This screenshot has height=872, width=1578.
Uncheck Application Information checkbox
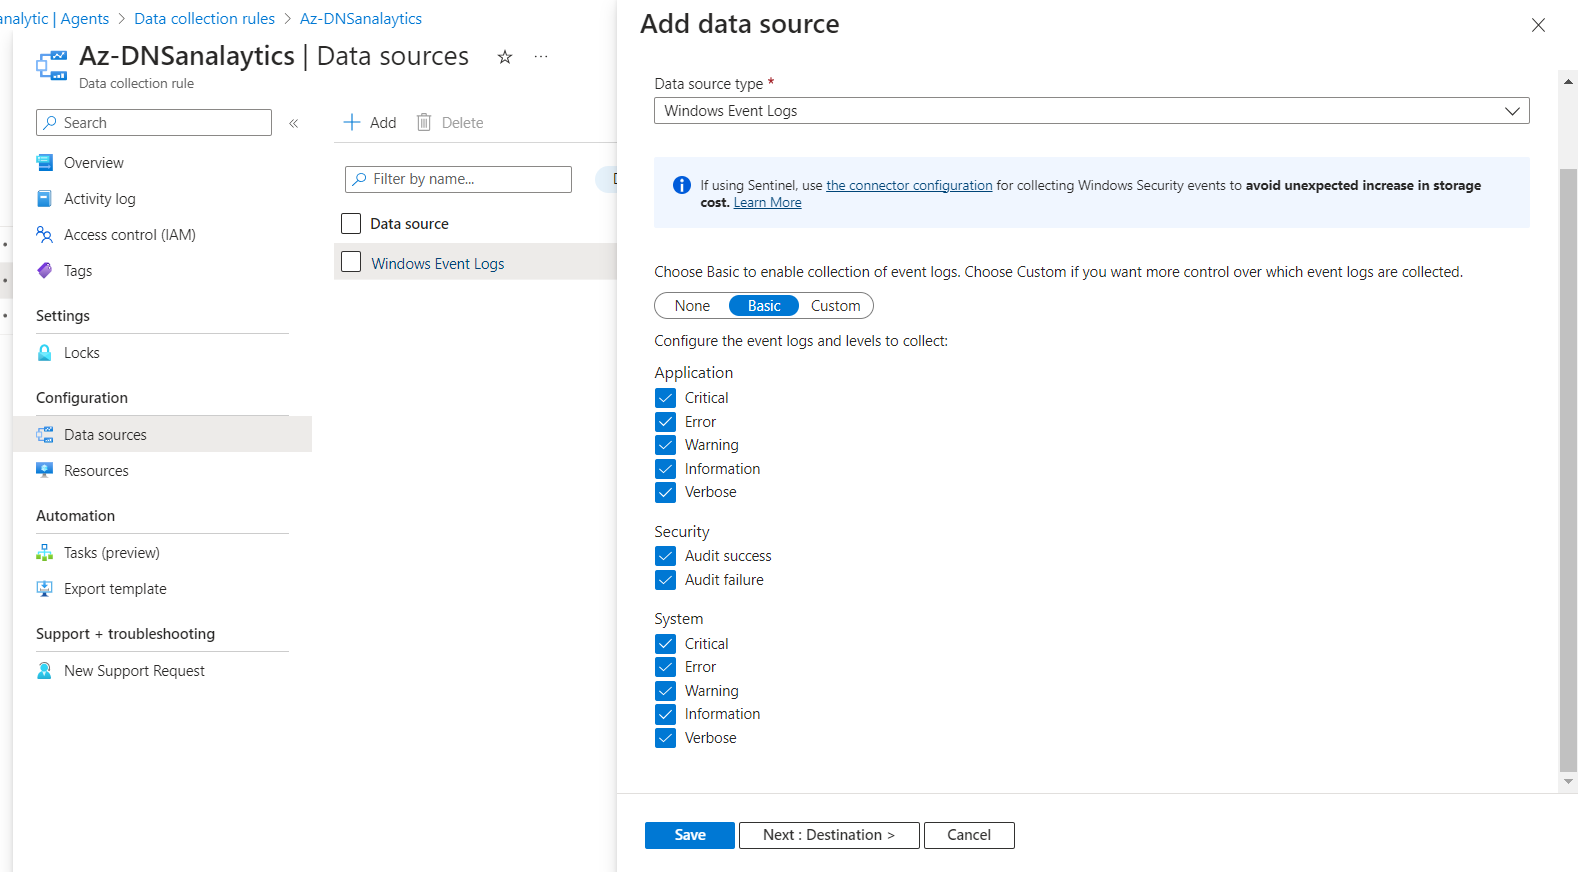coord(666,469)
